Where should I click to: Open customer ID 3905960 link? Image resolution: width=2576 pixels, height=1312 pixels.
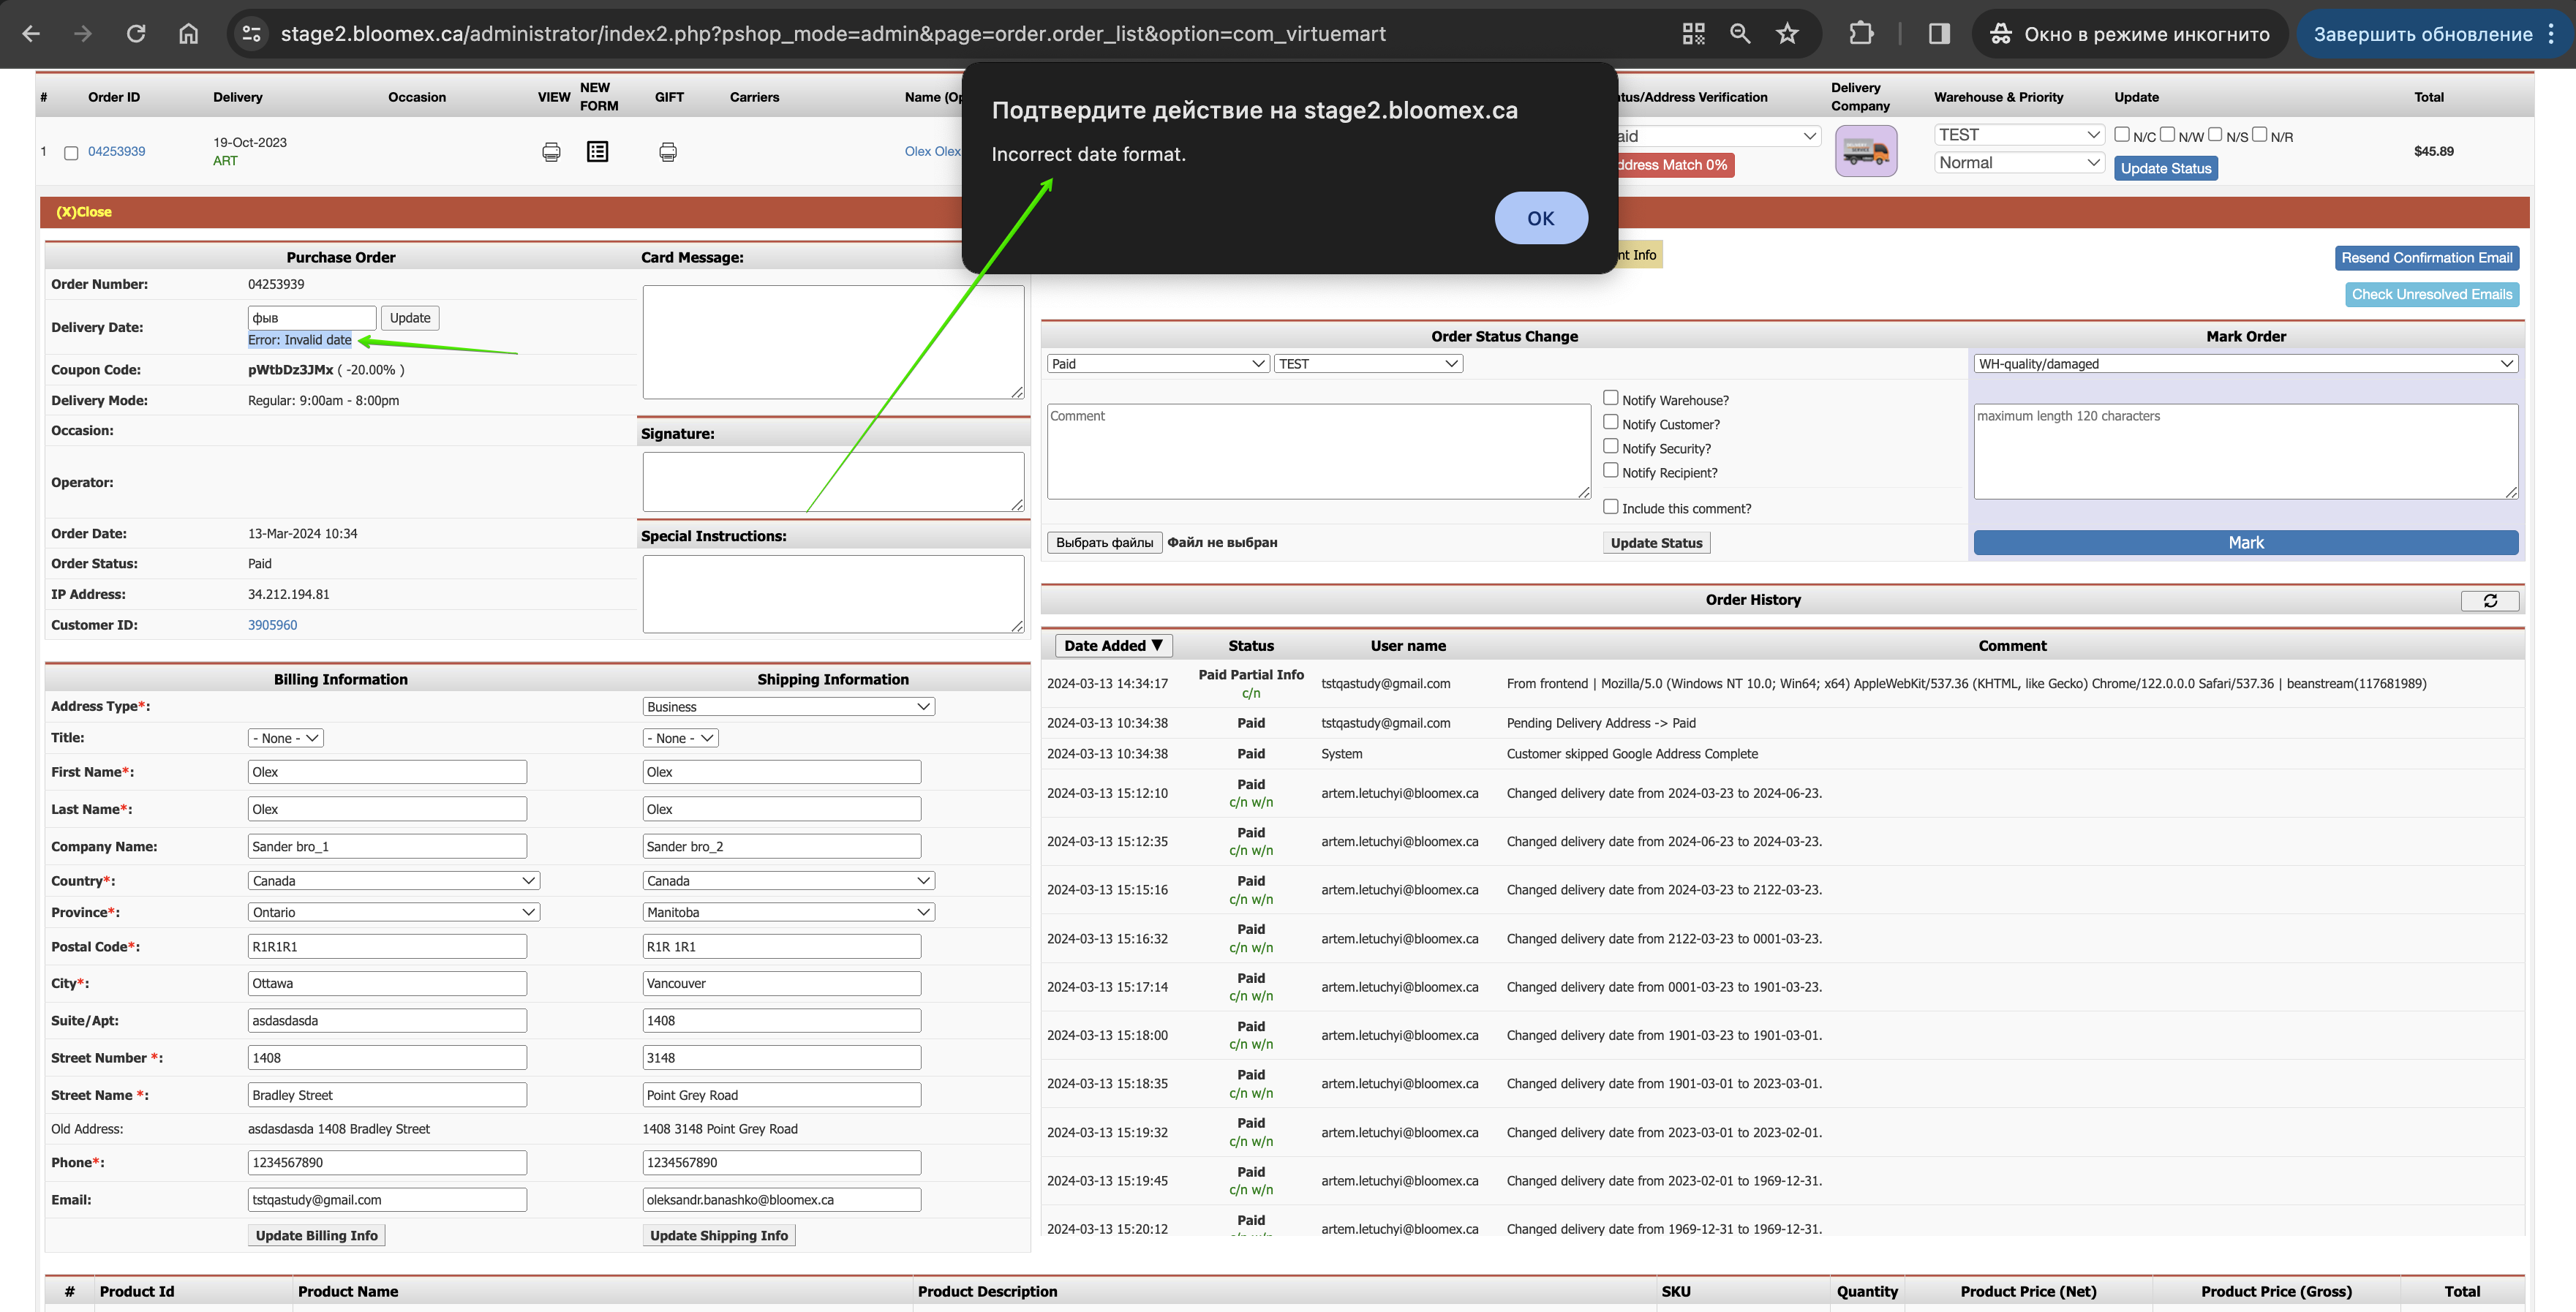point(272,625)
